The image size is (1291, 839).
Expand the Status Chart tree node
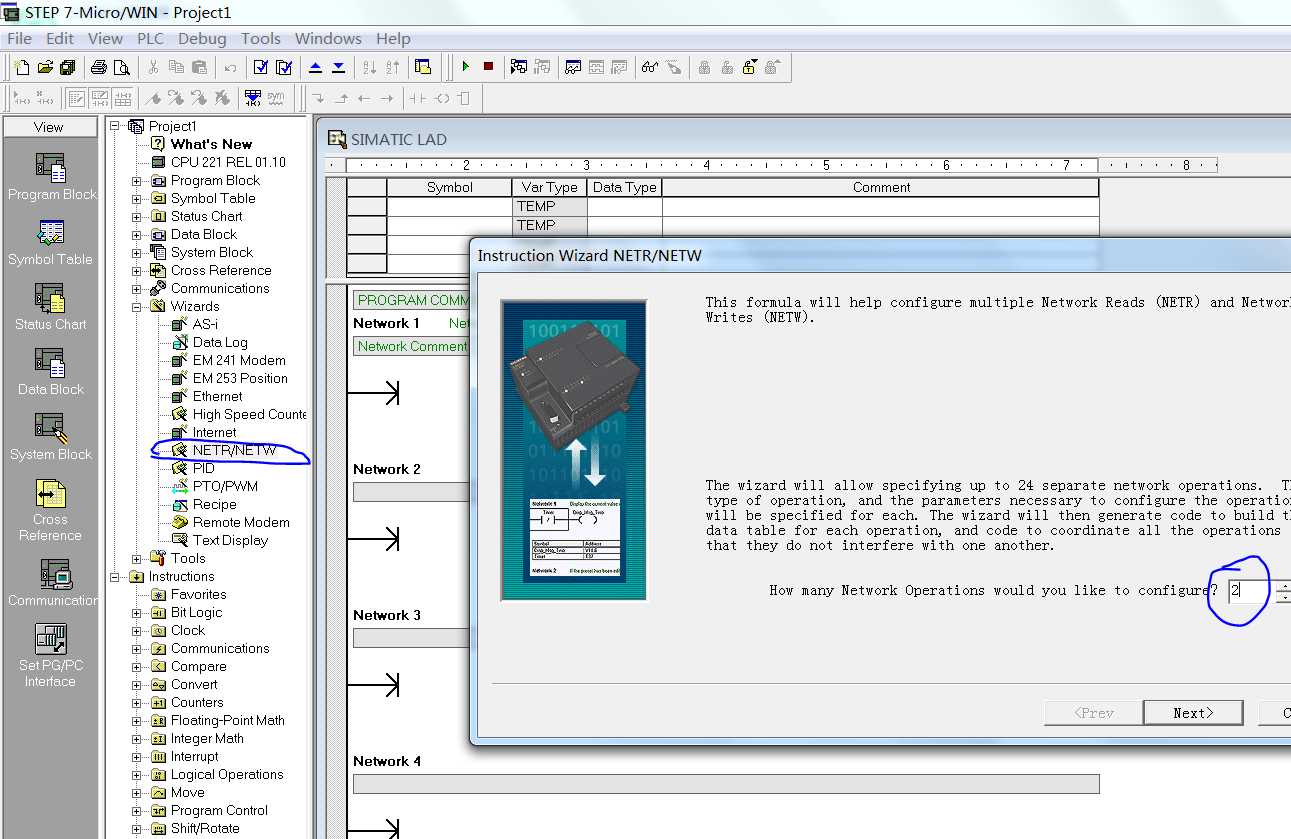tap(137, 217)
